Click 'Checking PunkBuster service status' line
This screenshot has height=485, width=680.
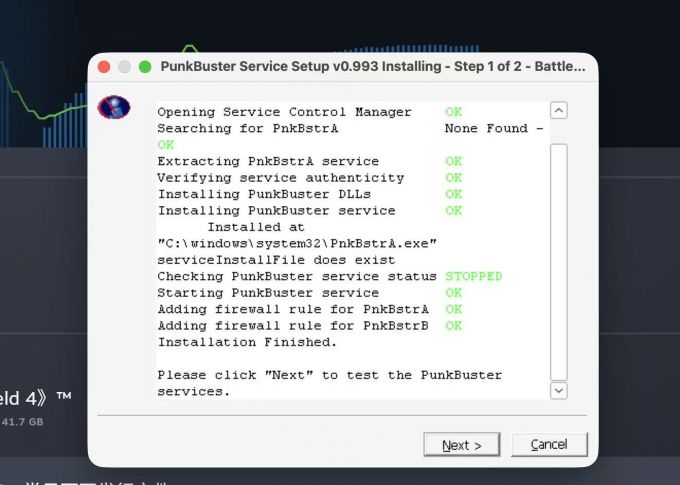point(297,277)
